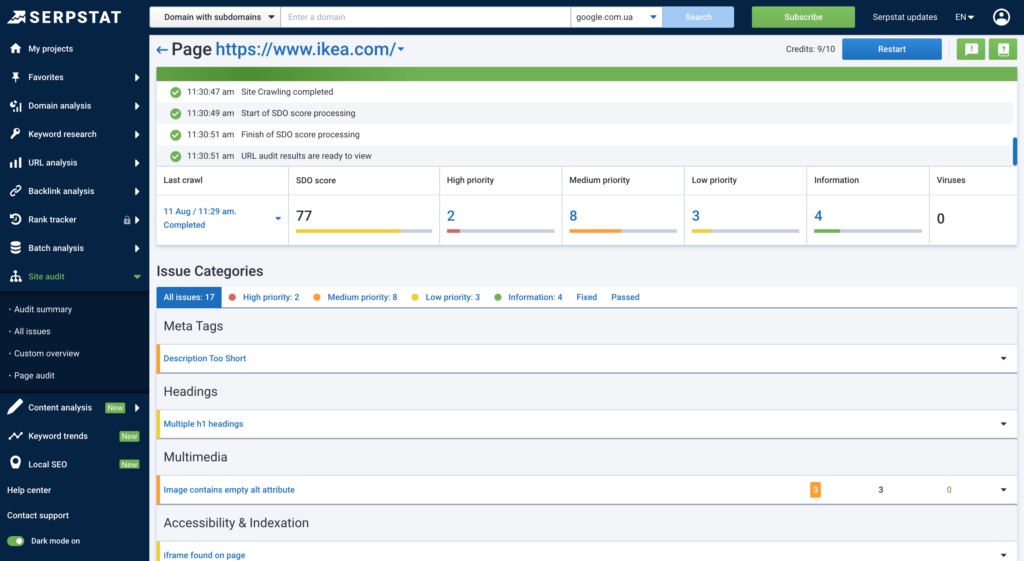
Task: Click the Keyword trends line icon
Action: click(x=16, y=436)
